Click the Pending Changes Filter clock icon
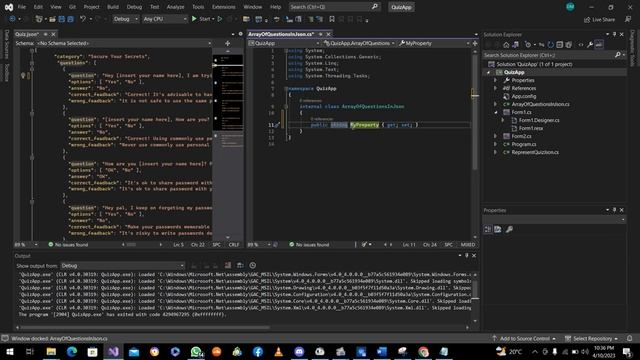 pos(528,45)
